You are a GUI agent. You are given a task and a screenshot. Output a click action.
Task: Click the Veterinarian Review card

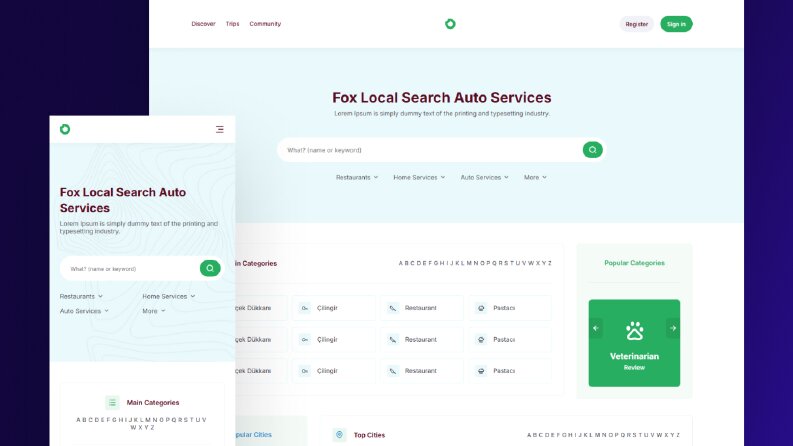(634, 343)
